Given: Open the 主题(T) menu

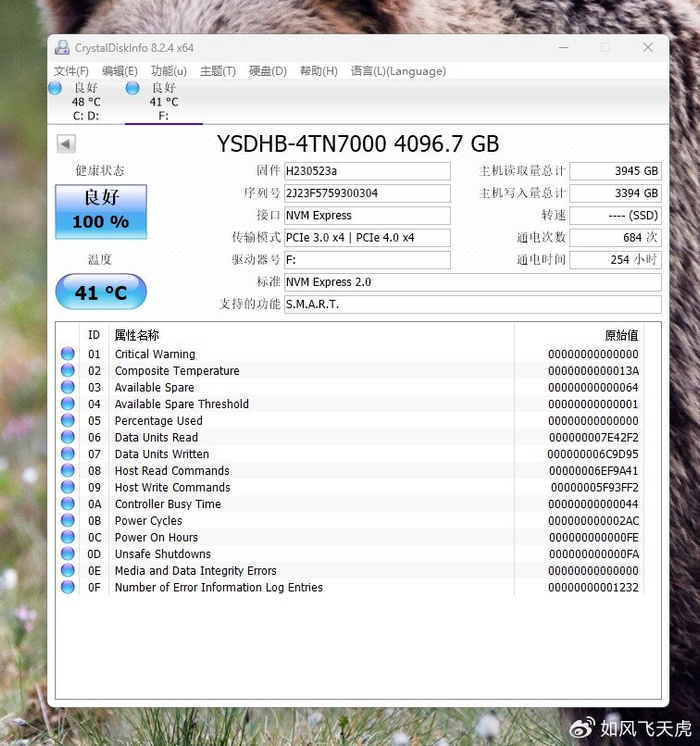Looking at the screenshot, I should [x=217, y=71].
